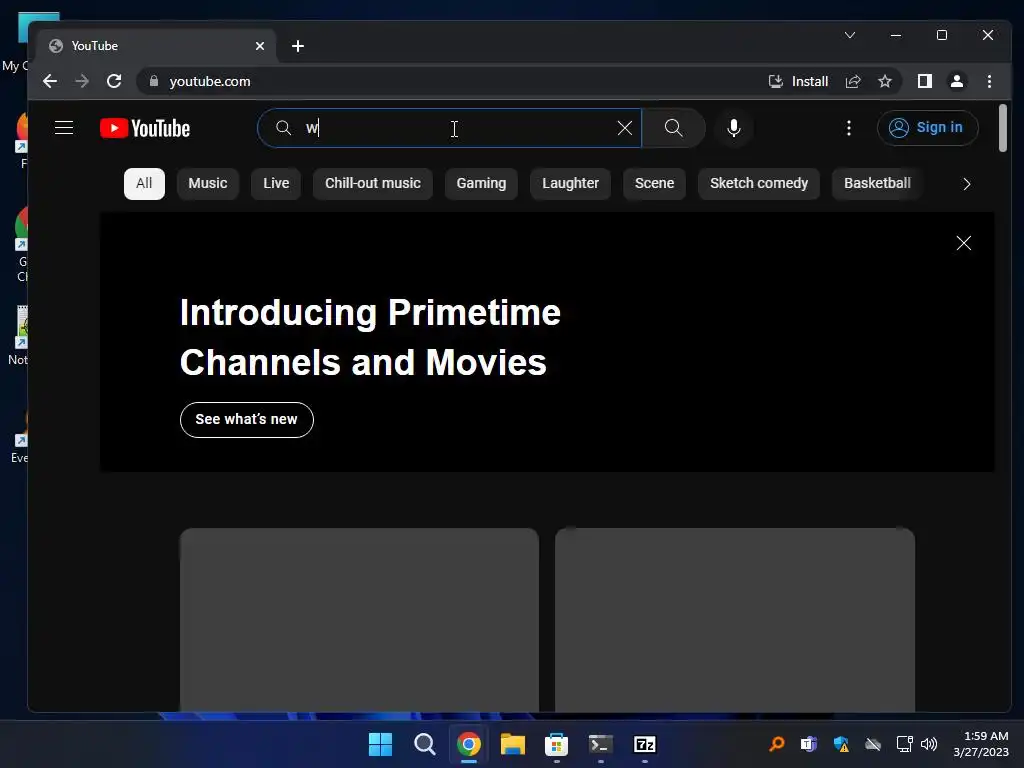Open a new tab with the plus button

298,46
